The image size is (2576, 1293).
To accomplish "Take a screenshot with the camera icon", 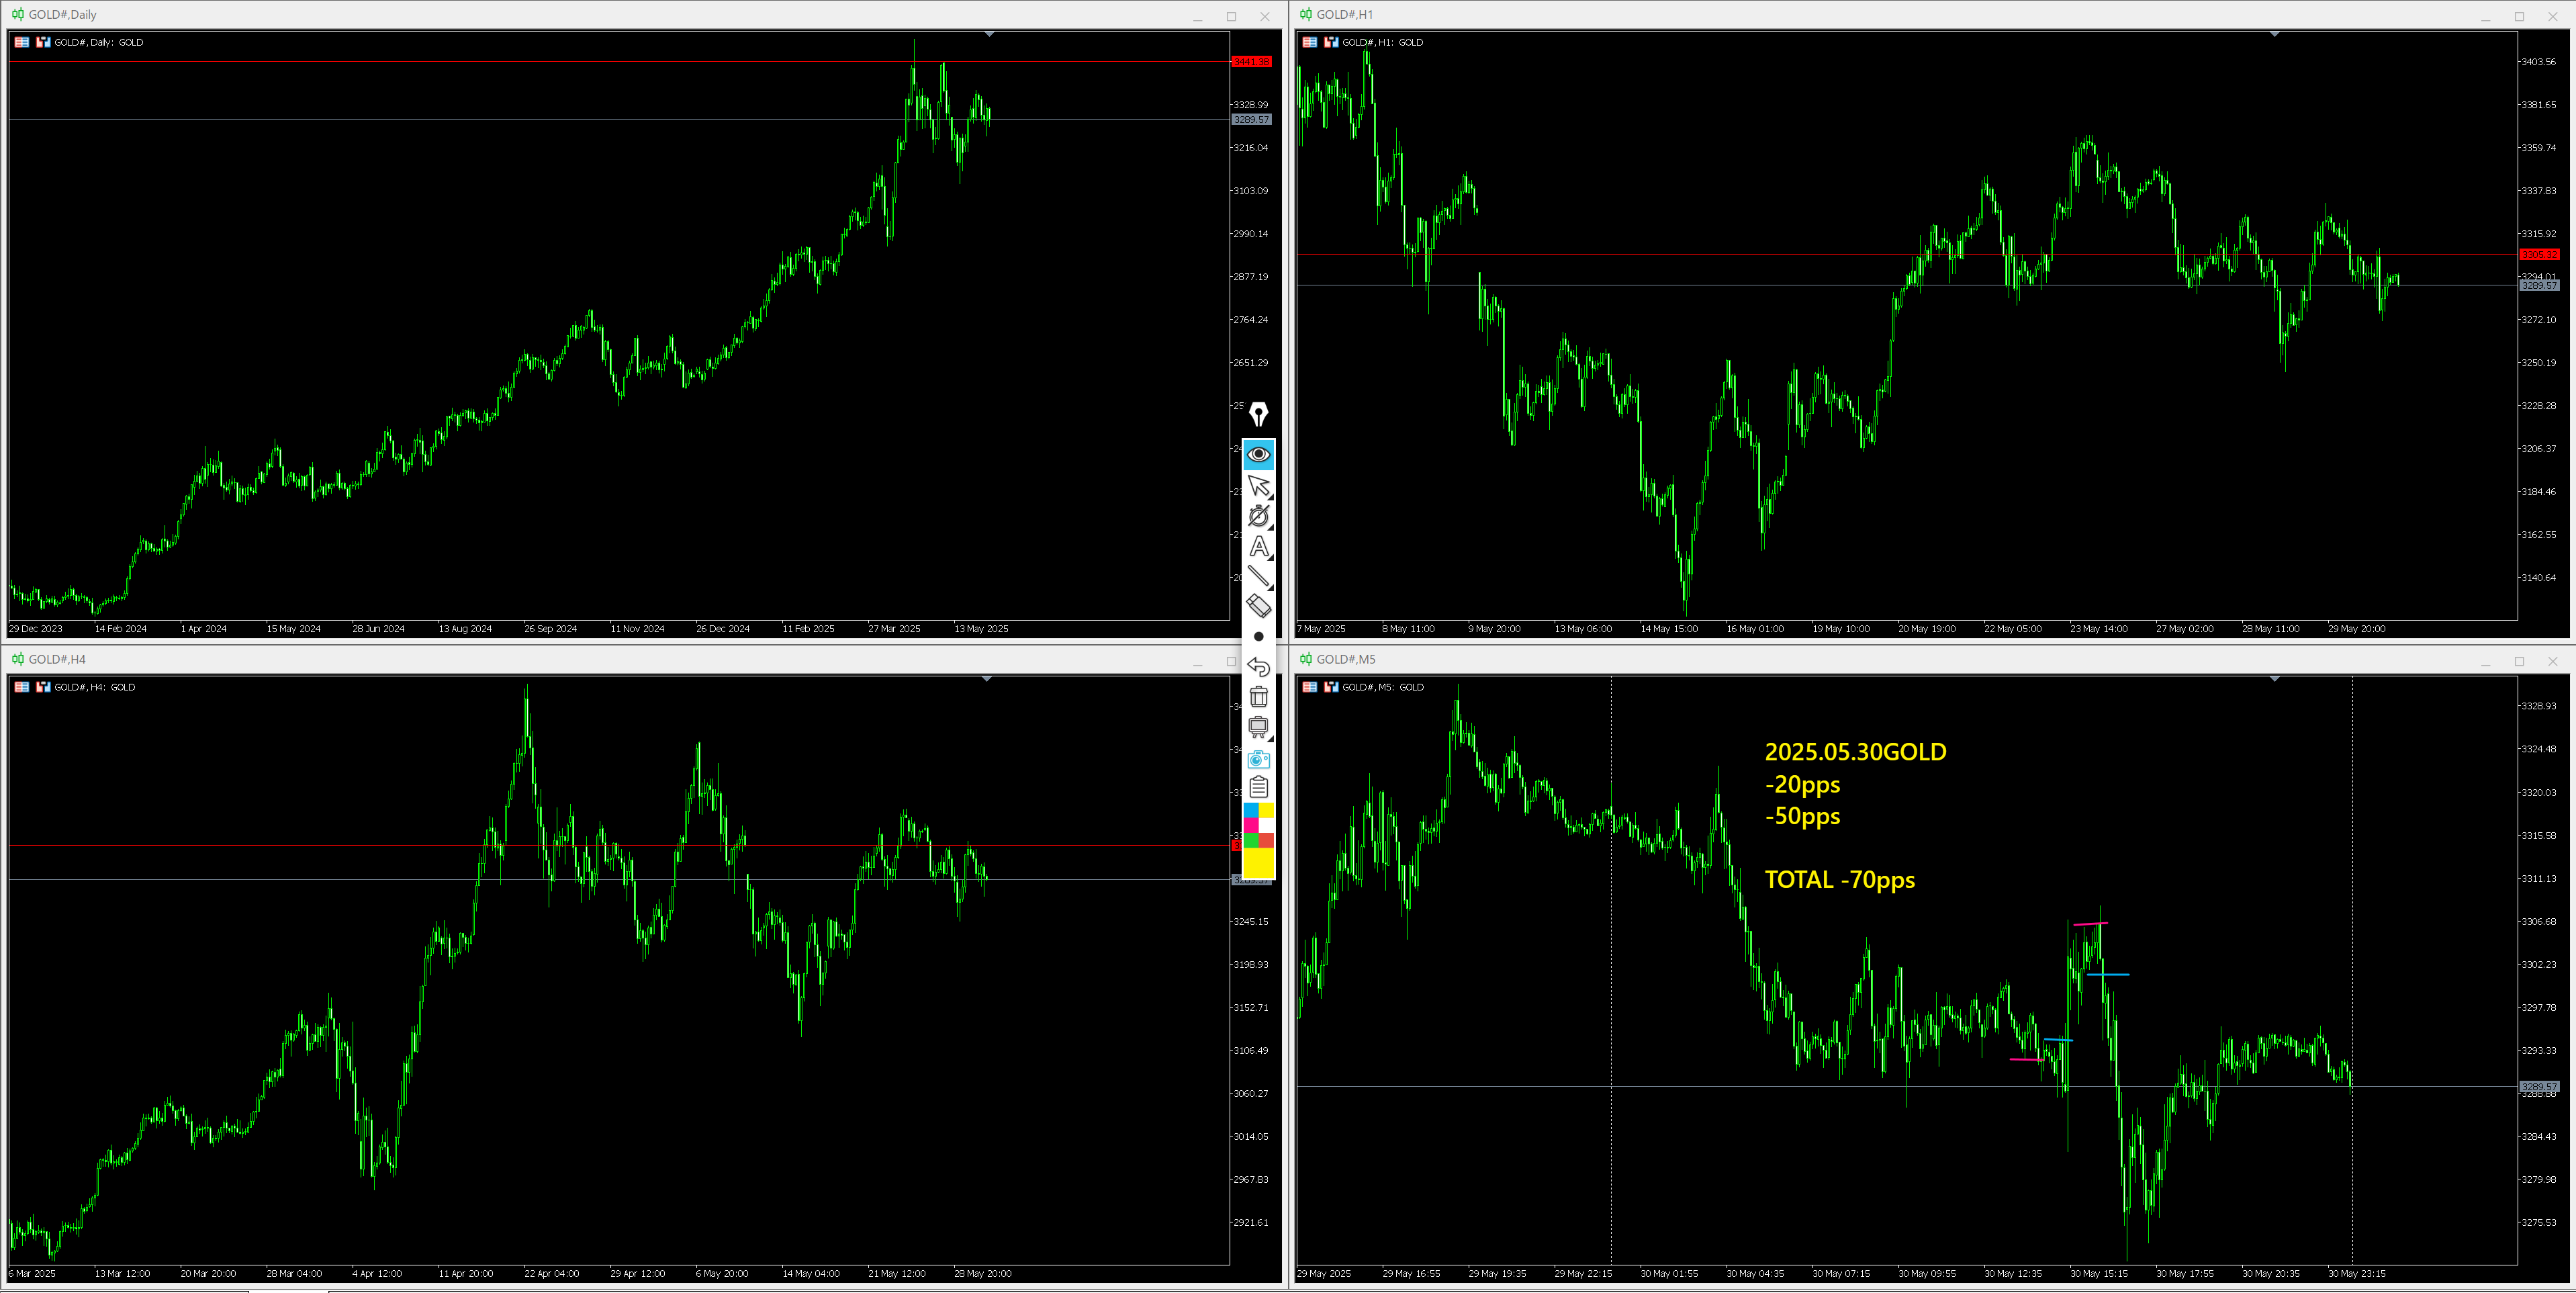I will [1258, 759].
